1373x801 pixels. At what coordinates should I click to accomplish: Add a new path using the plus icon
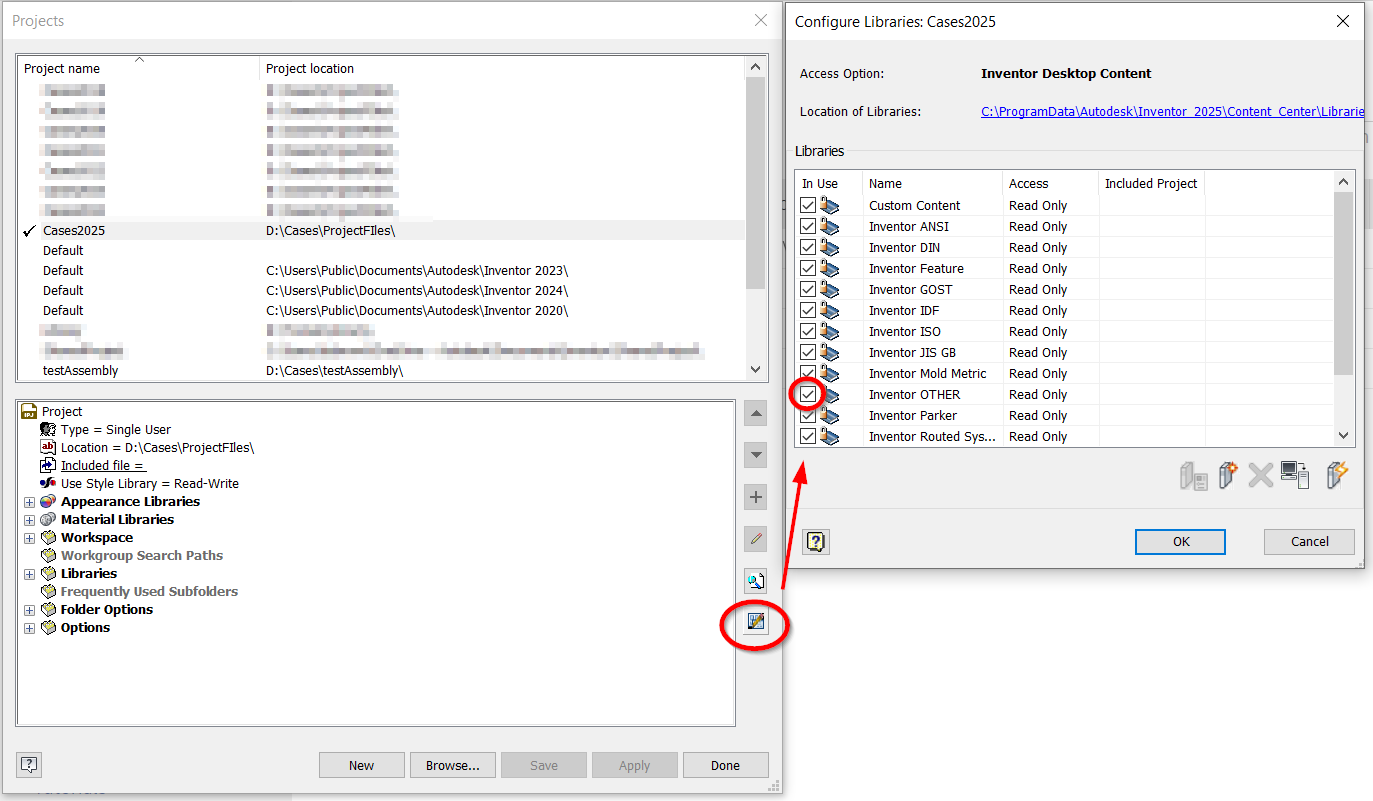coord(755,496)
